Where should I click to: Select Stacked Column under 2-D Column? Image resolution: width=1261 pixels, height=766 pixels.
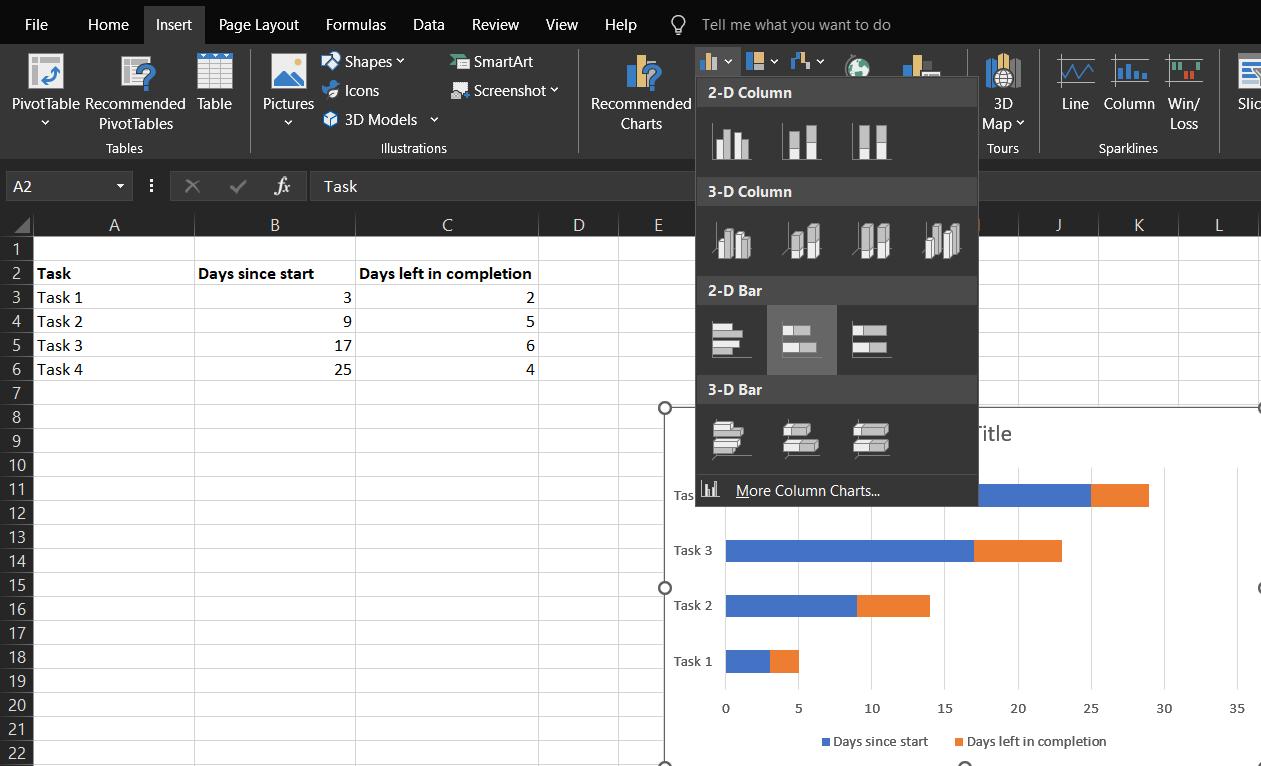coord(801,141)
